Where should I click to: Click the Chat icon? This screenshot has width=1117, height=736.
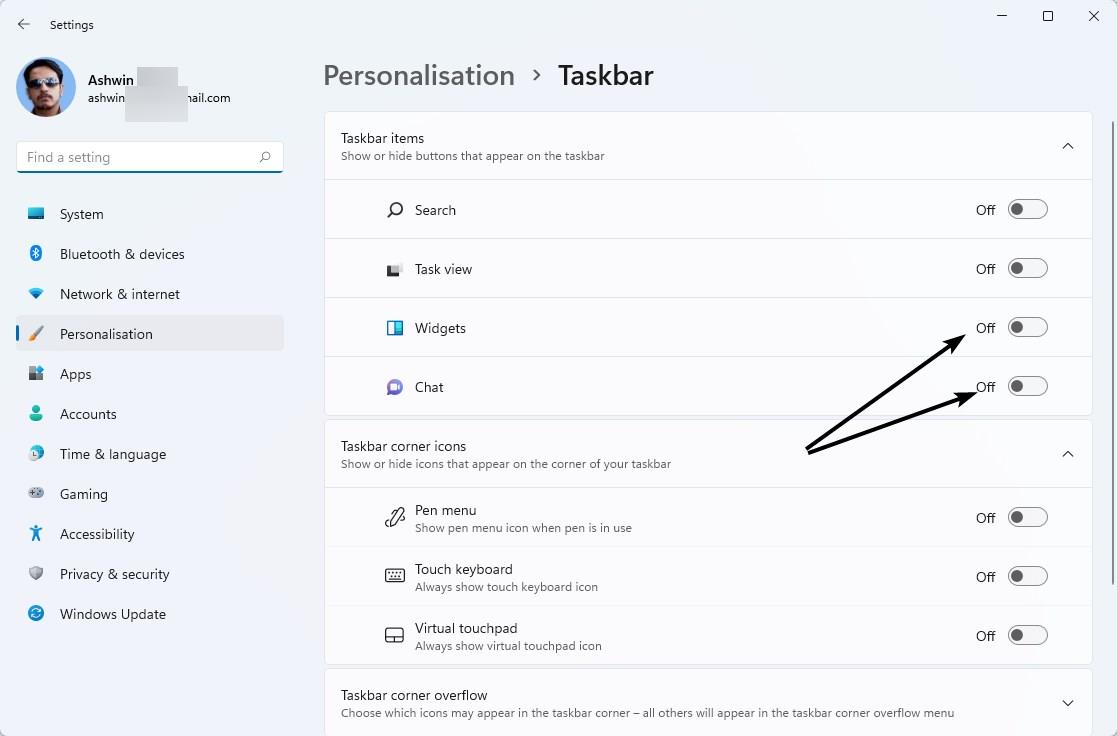395,387
